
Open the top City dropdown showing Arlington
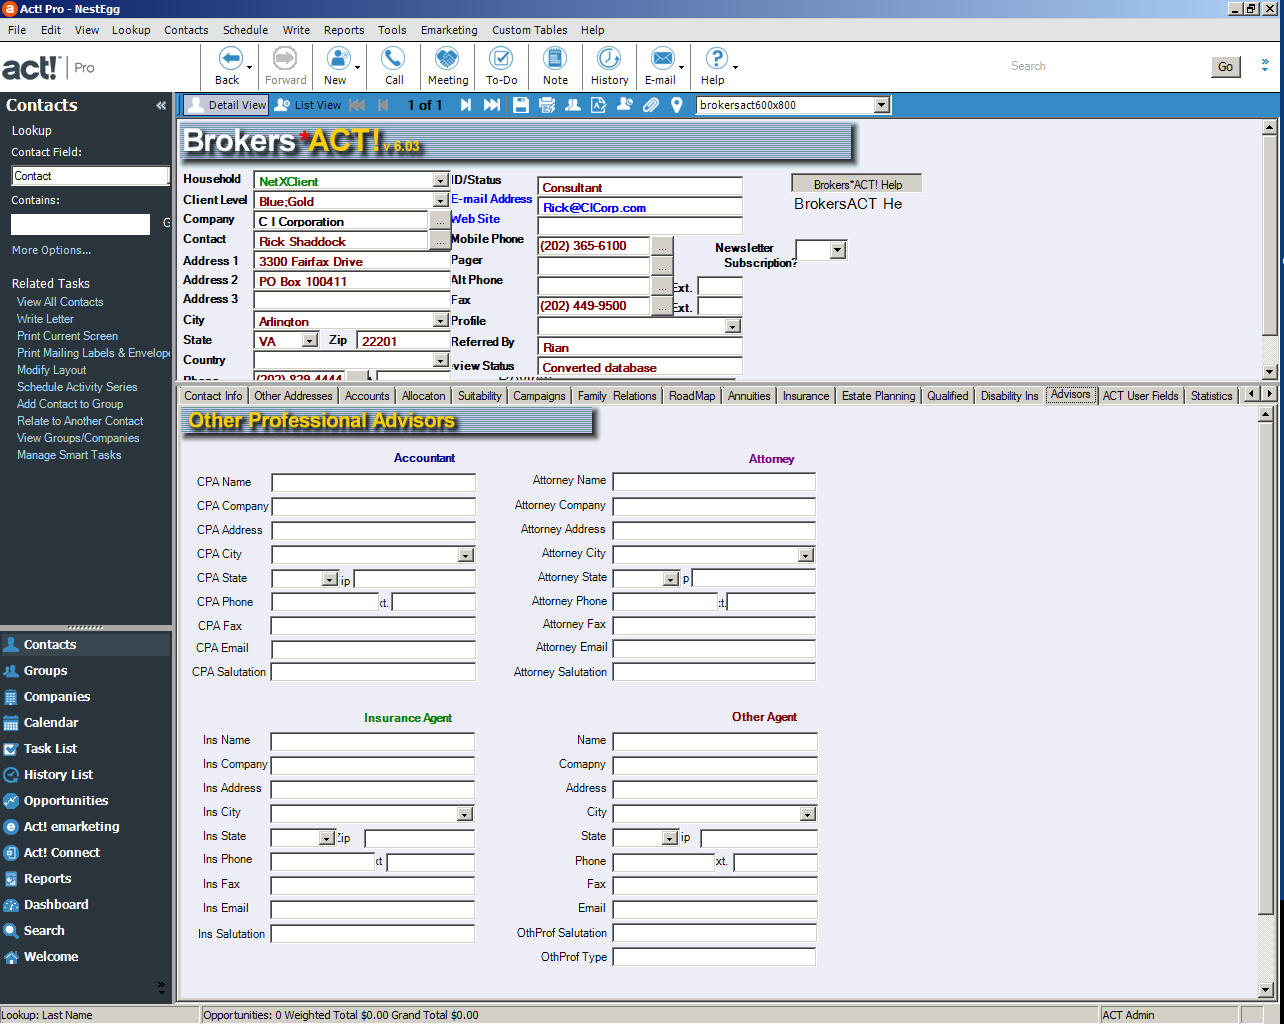[441, 321]
